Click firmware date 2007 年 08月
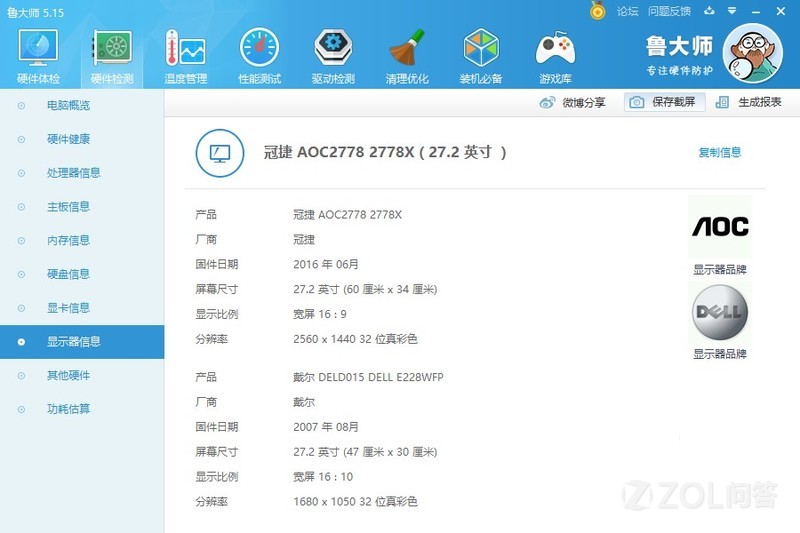Image resolution: width=800 pixels, height=533 pixels. pos(326,427)
